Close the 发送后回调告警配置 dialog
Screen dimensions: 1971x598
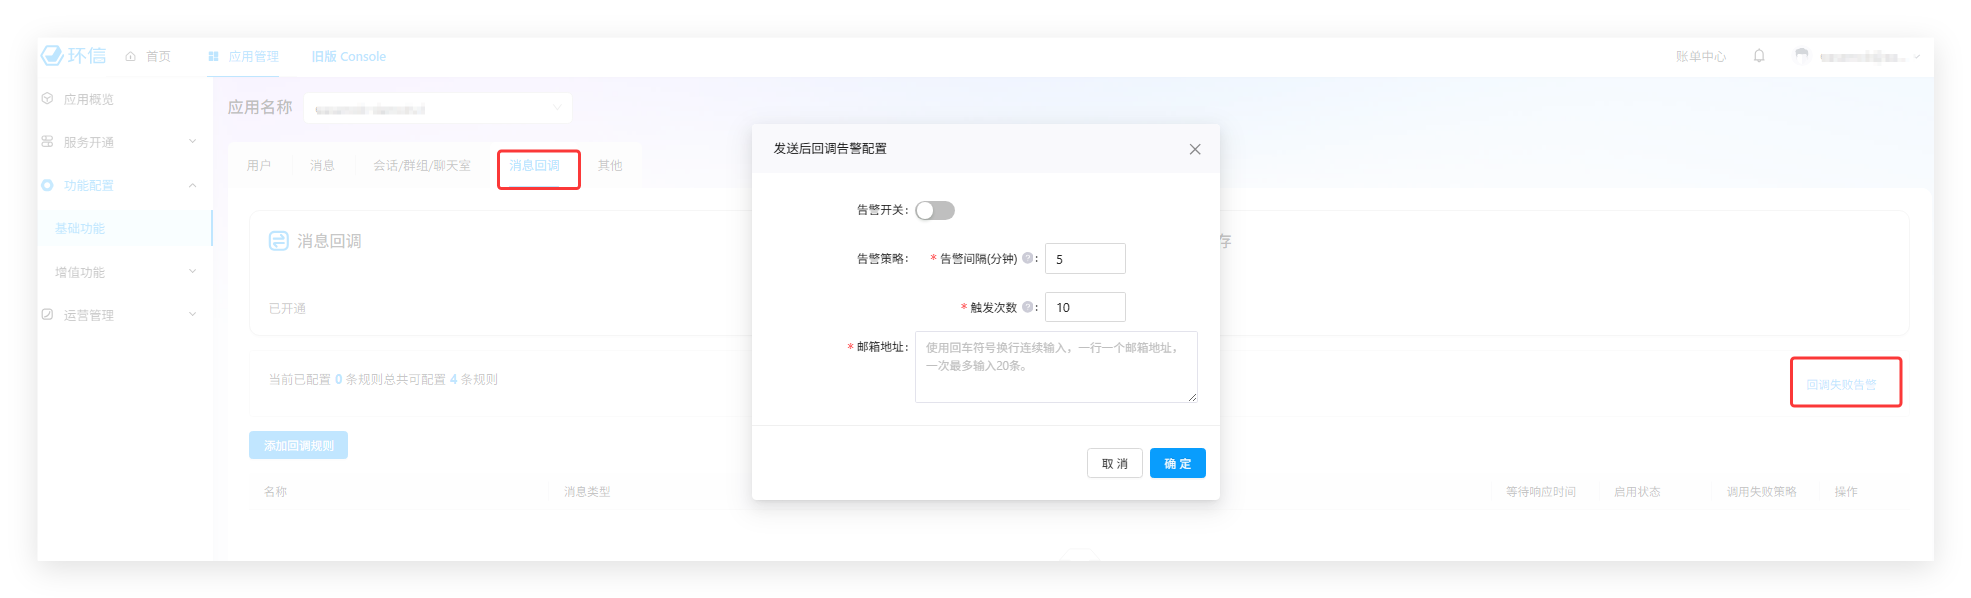pos(1195,149)
